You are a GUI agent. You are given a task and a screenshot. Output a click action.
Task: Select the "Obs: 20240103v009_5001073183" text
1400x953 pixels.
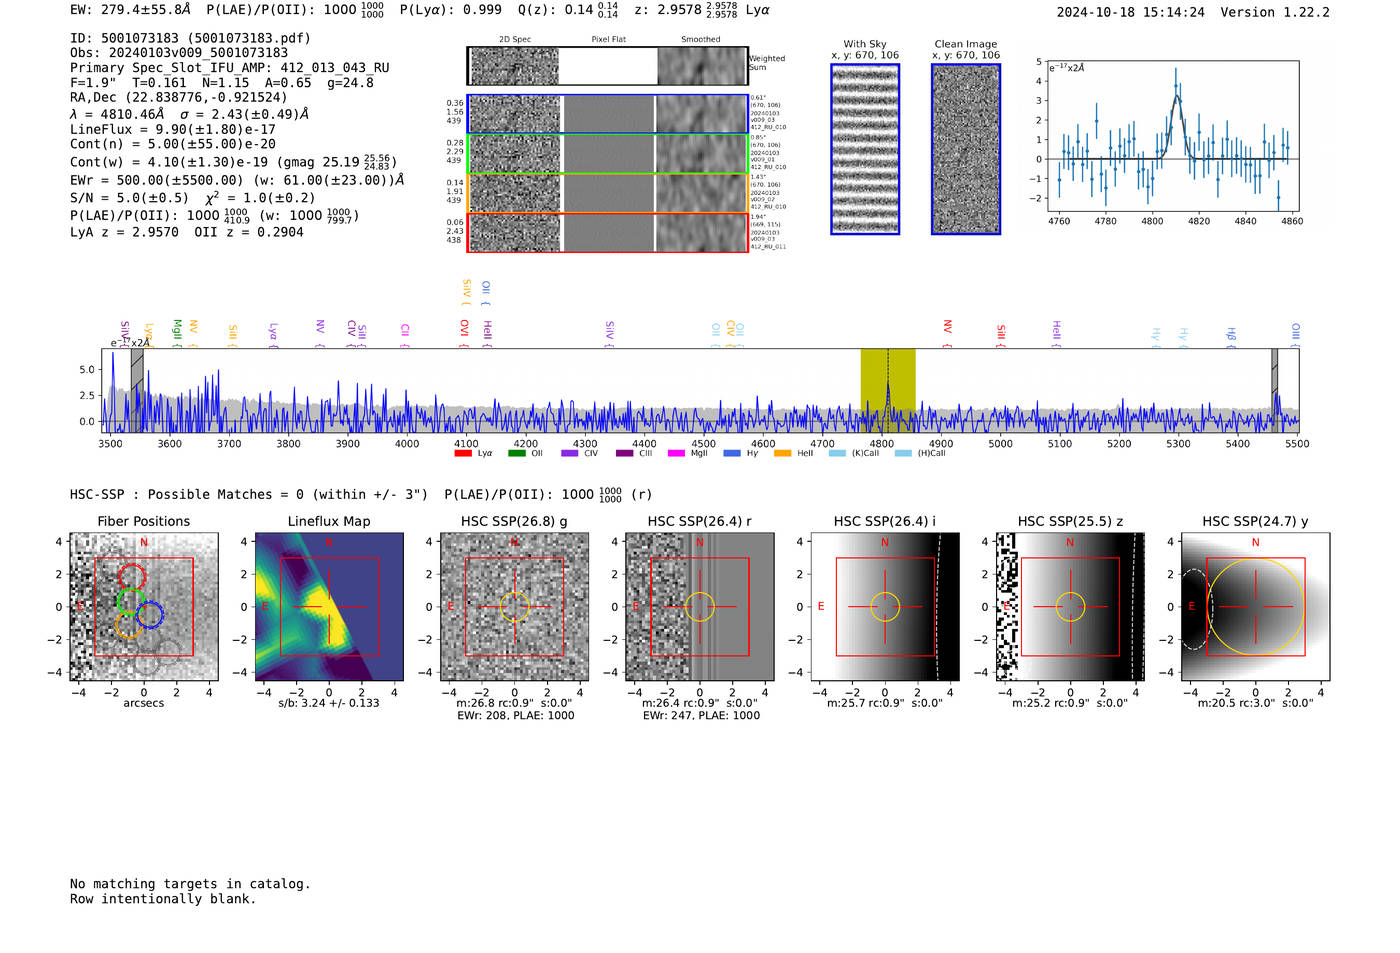pyautogui.click(x=179, y=53)
